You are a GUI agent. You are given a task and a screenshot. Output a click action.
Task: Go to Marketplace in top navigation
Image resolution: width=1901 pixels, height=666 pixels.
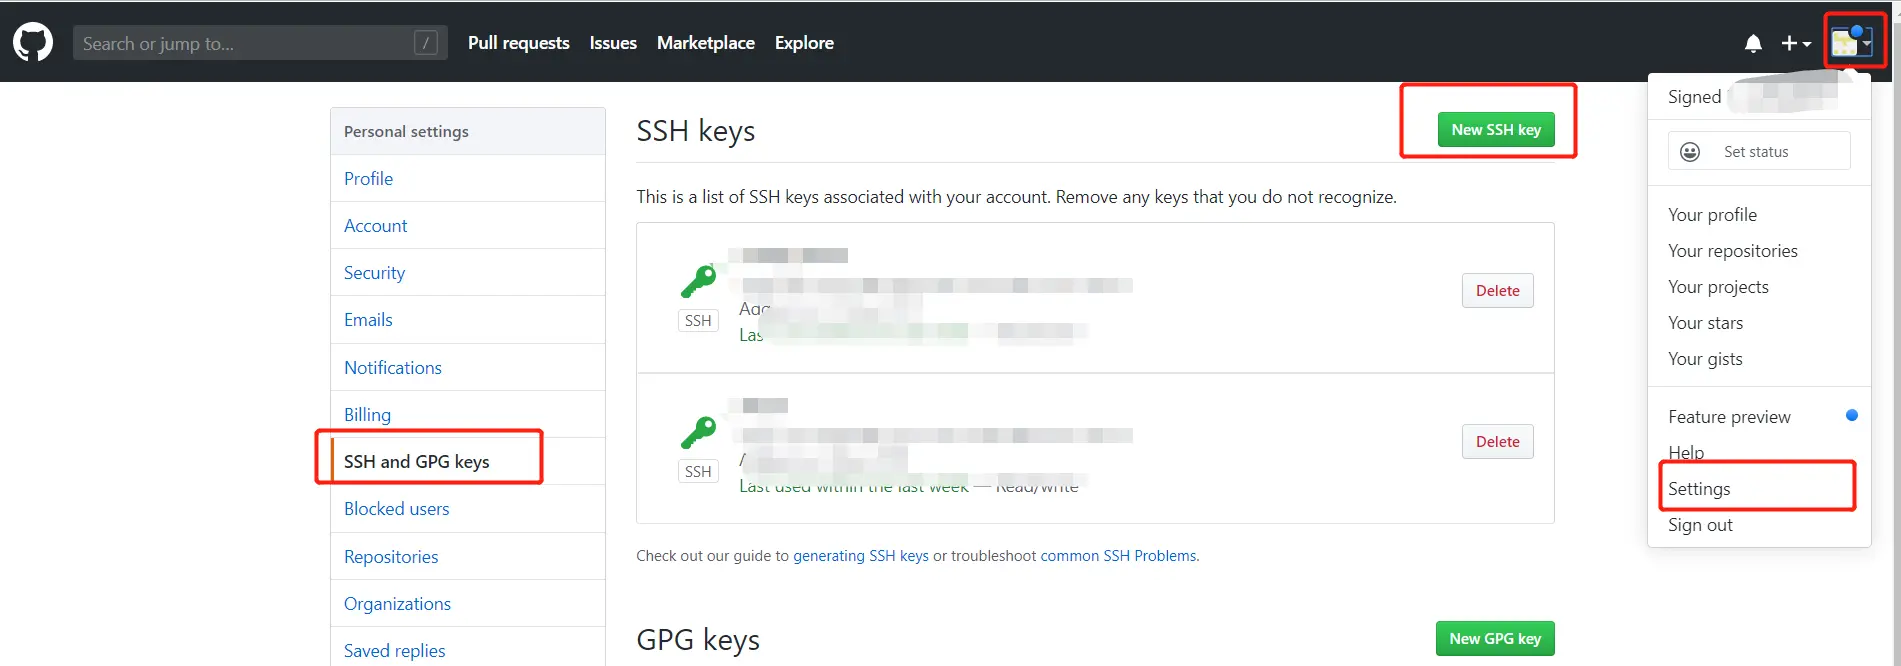click(705, 43)
